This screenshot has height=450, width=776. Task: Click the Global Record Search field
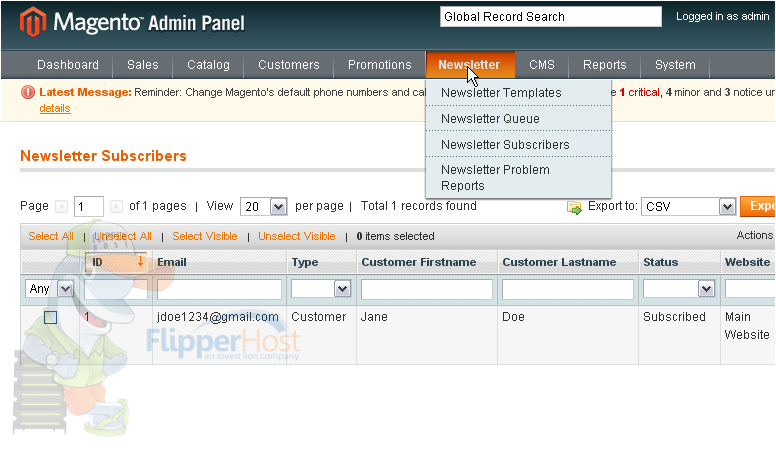(x=551, y=17)
